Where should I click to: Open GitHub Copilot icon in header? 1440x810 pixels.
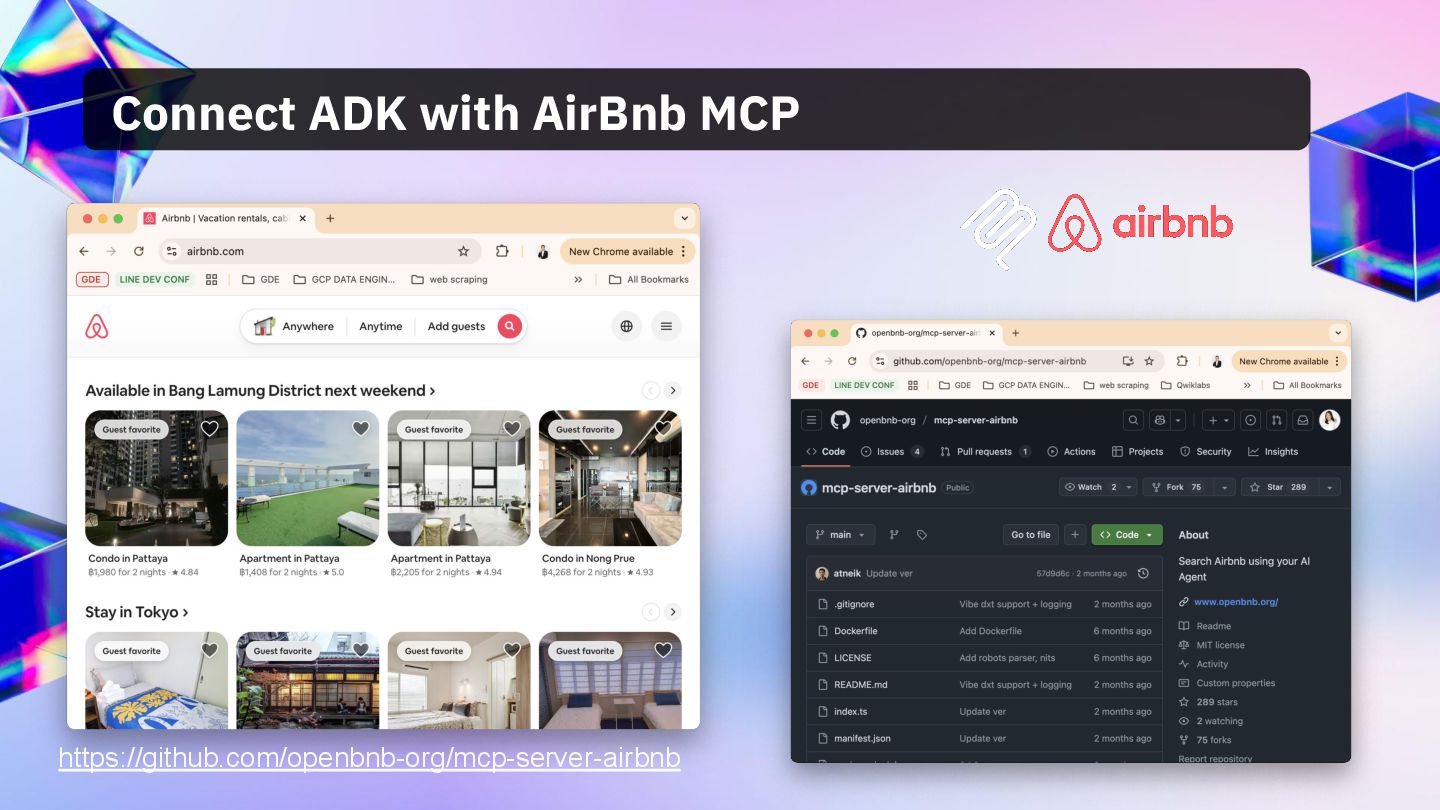click(1159, 420)
